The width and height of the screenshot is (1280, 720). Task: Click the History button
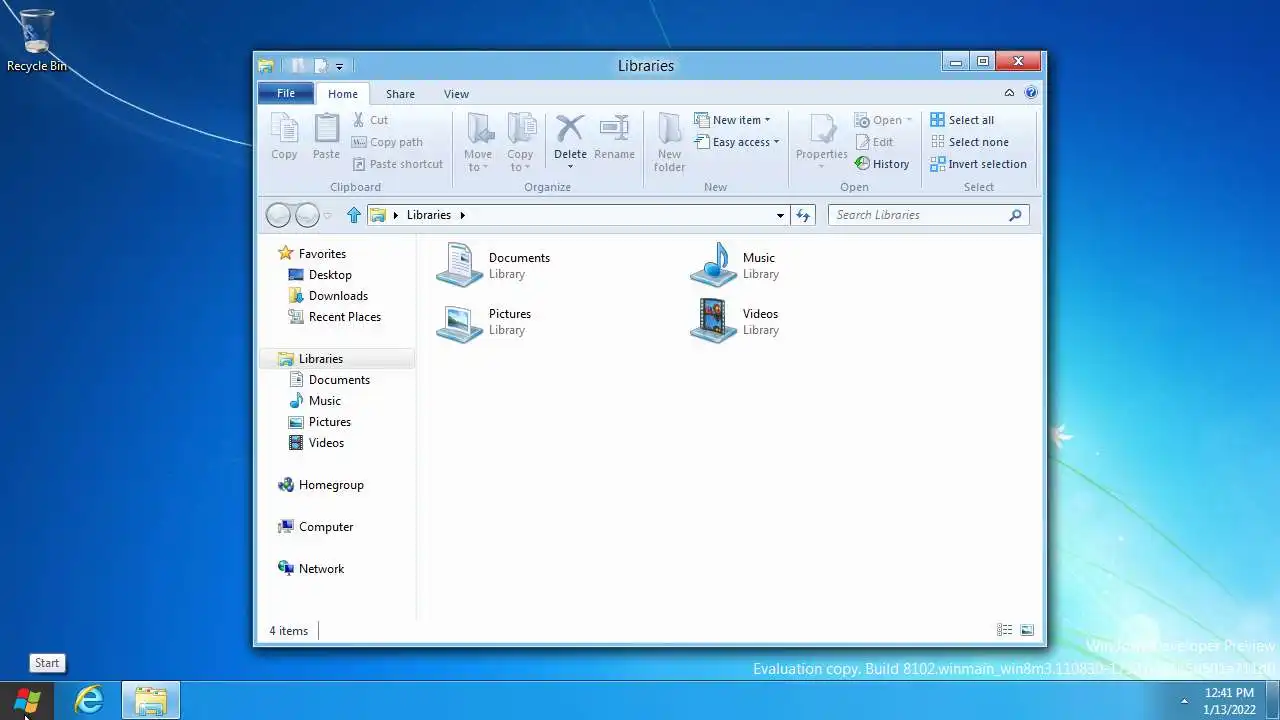coord(882,164)
